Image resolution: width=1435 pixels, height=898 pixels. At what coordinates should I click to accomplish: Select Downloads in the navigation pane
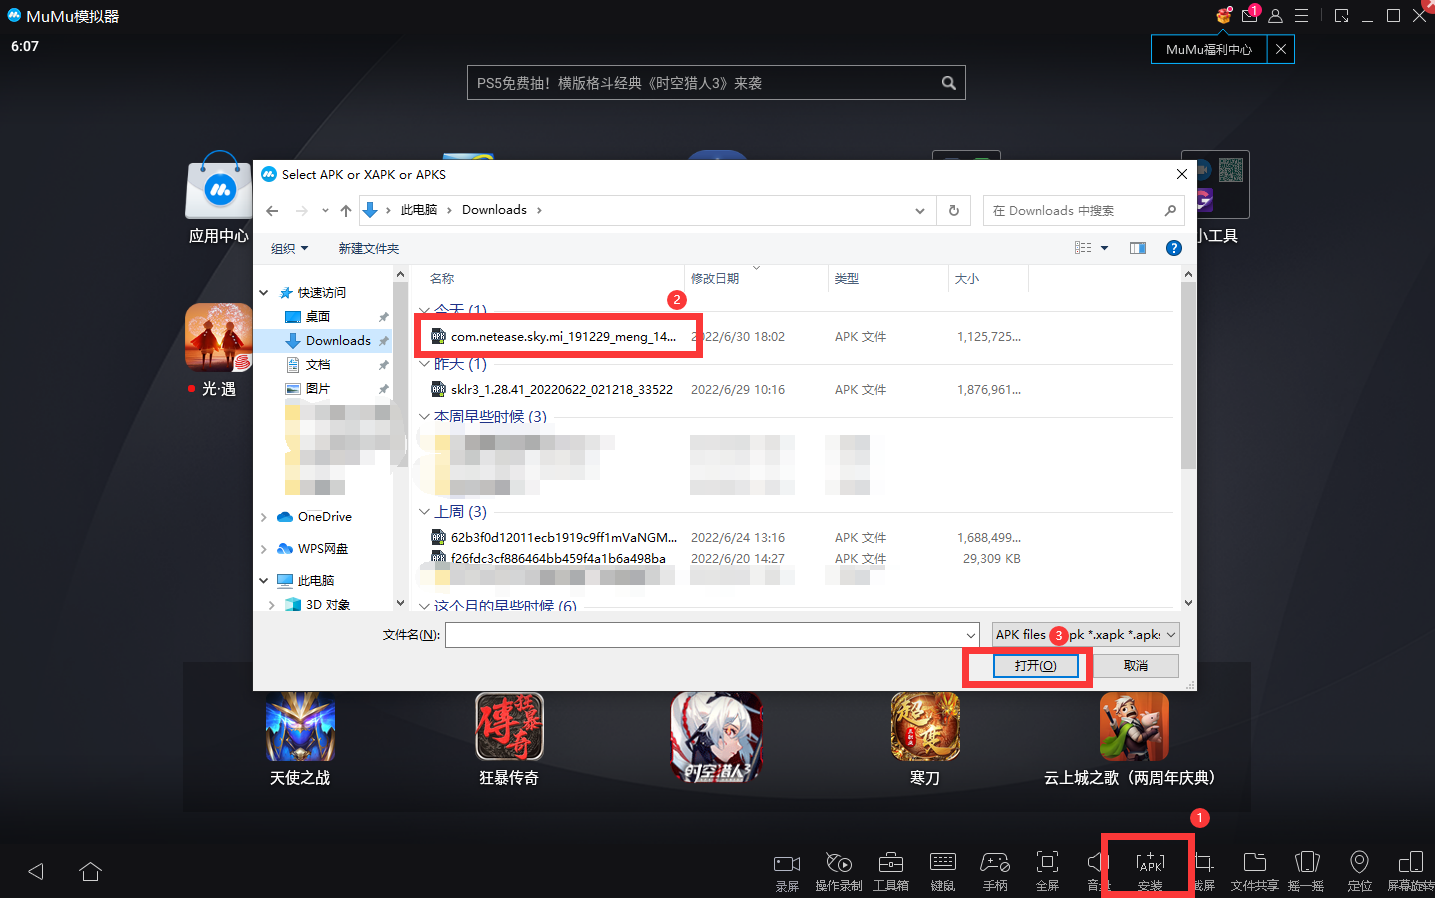338,341
